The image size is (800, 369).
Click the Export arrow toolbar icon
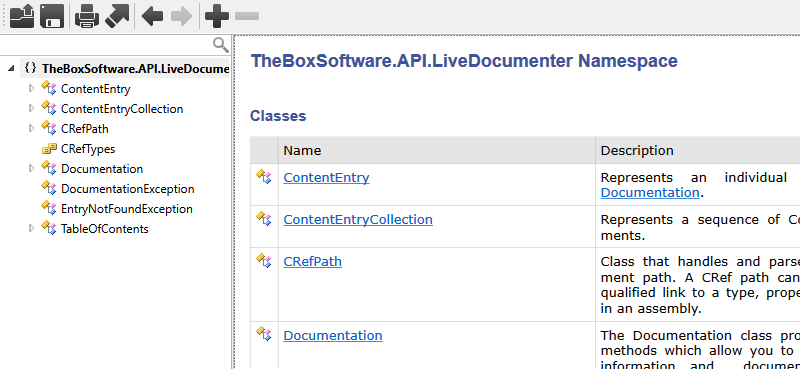click(x=117, y=16)
